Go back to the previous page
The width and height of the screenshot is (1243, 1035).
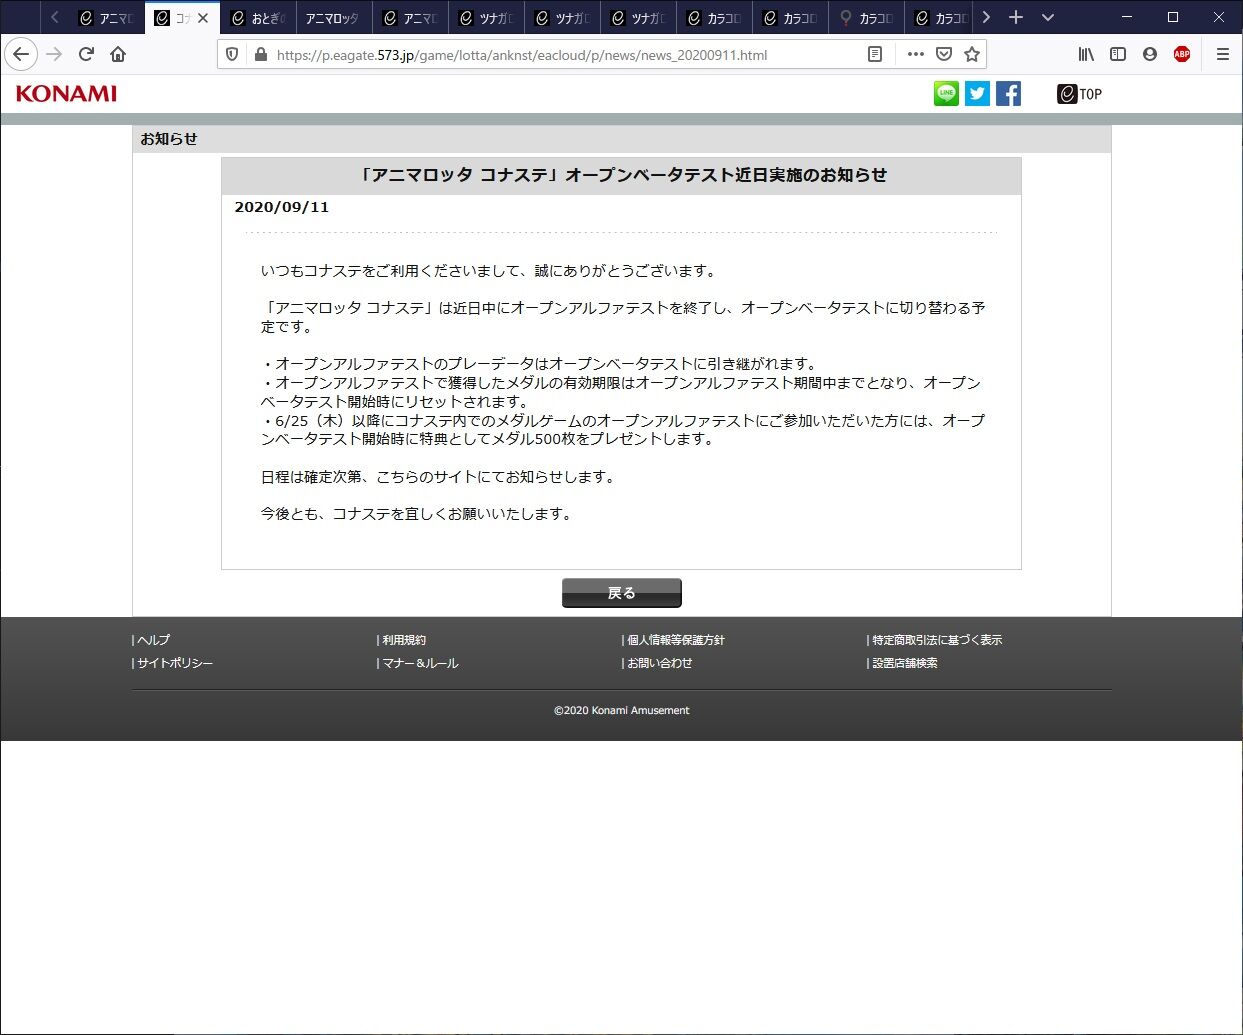[21, 54]
